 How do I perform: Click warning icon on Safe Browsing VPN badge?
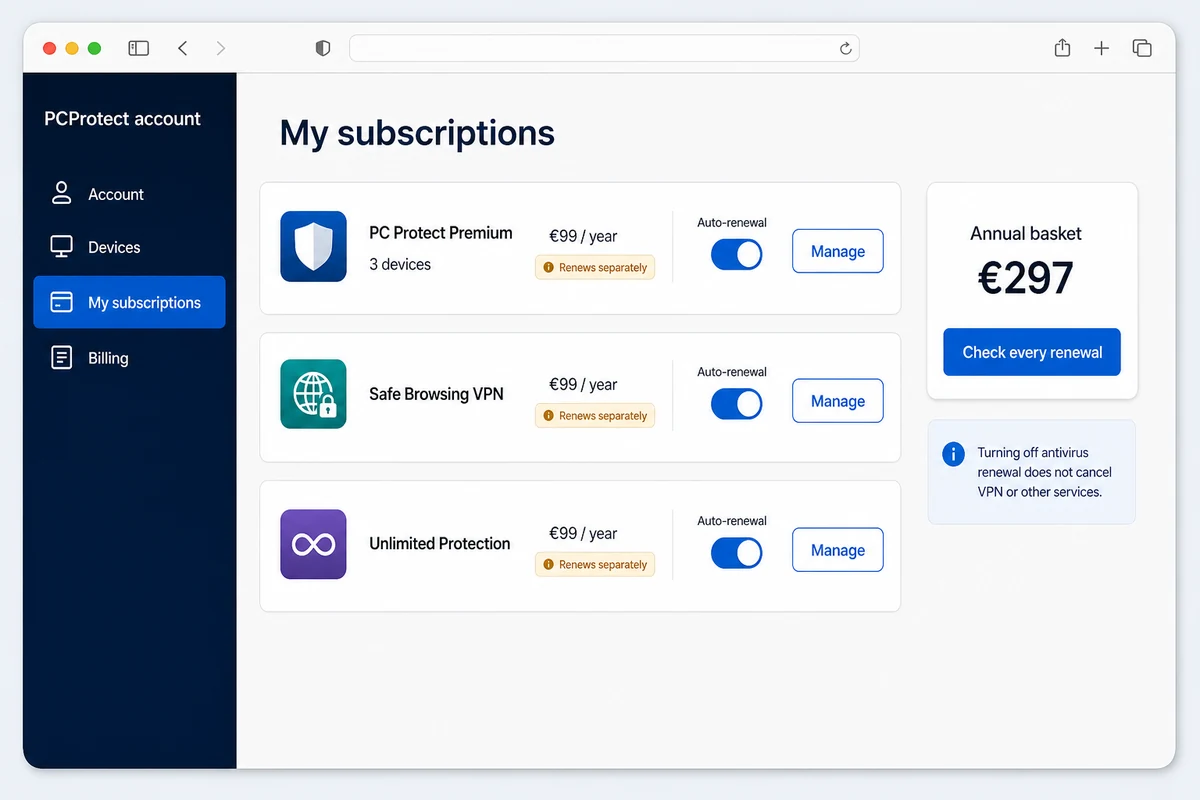tap(548, 416)
